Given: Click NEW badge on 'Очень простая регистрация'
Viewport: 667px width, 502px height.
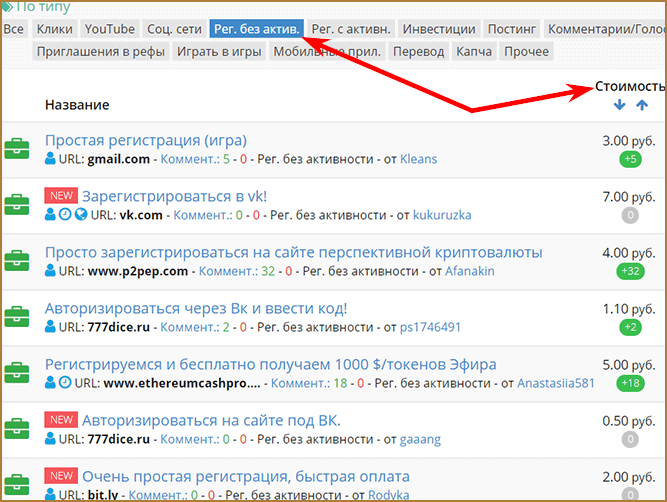Looking at the screenshot, I should coord(61,476).
